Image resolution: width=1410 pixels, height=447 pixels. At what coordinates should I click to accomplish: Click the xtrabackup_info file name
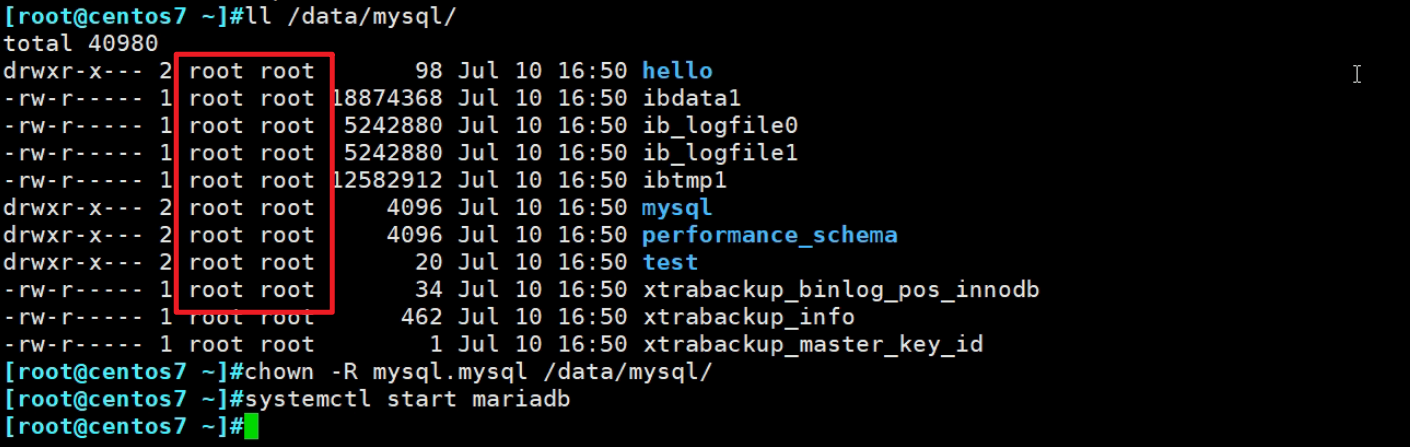coord(748,317)
